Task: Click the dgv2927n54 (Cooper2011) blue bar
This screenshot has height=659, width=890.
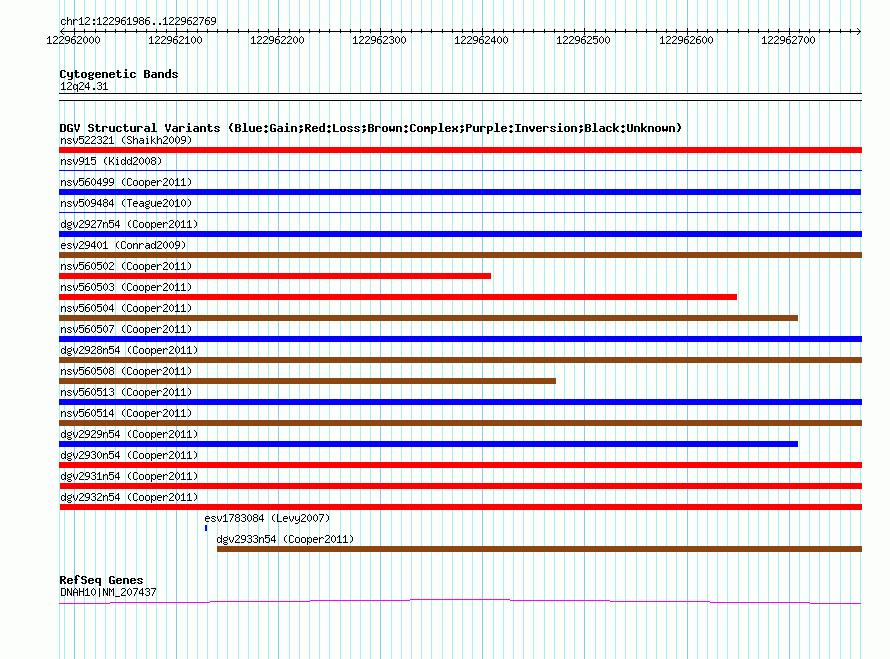Action: point(460,234)
